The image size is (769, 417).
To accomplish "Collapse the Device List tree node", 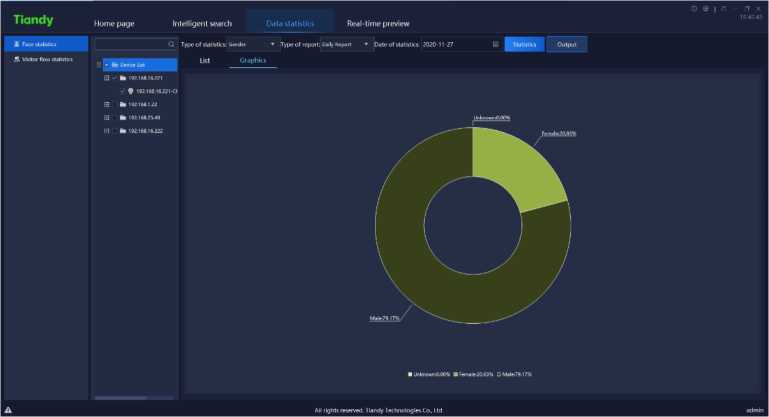I will (106, 64).
